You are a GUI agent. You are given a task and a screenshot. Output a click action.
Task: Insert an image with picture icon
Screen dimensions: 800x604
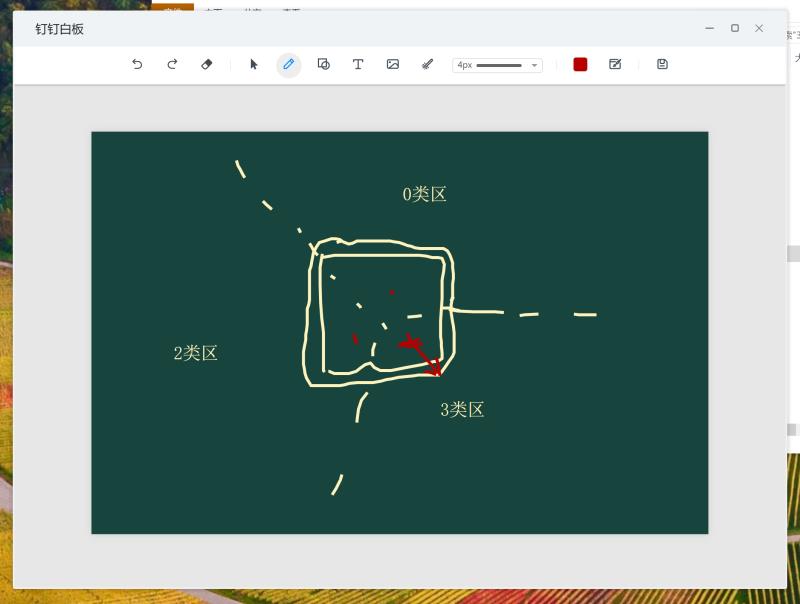coord(393,64)
